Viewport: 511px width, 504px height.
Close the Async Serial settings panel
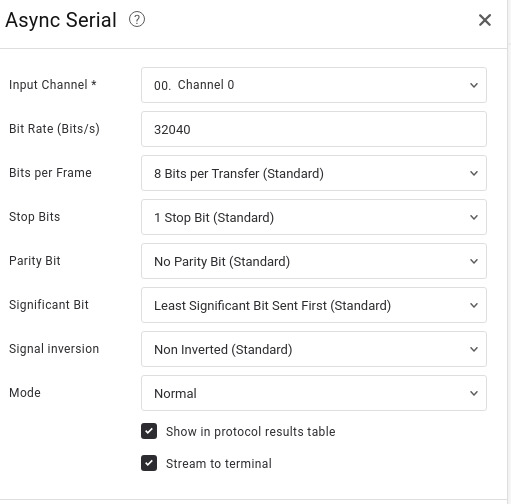pos(485,20)
